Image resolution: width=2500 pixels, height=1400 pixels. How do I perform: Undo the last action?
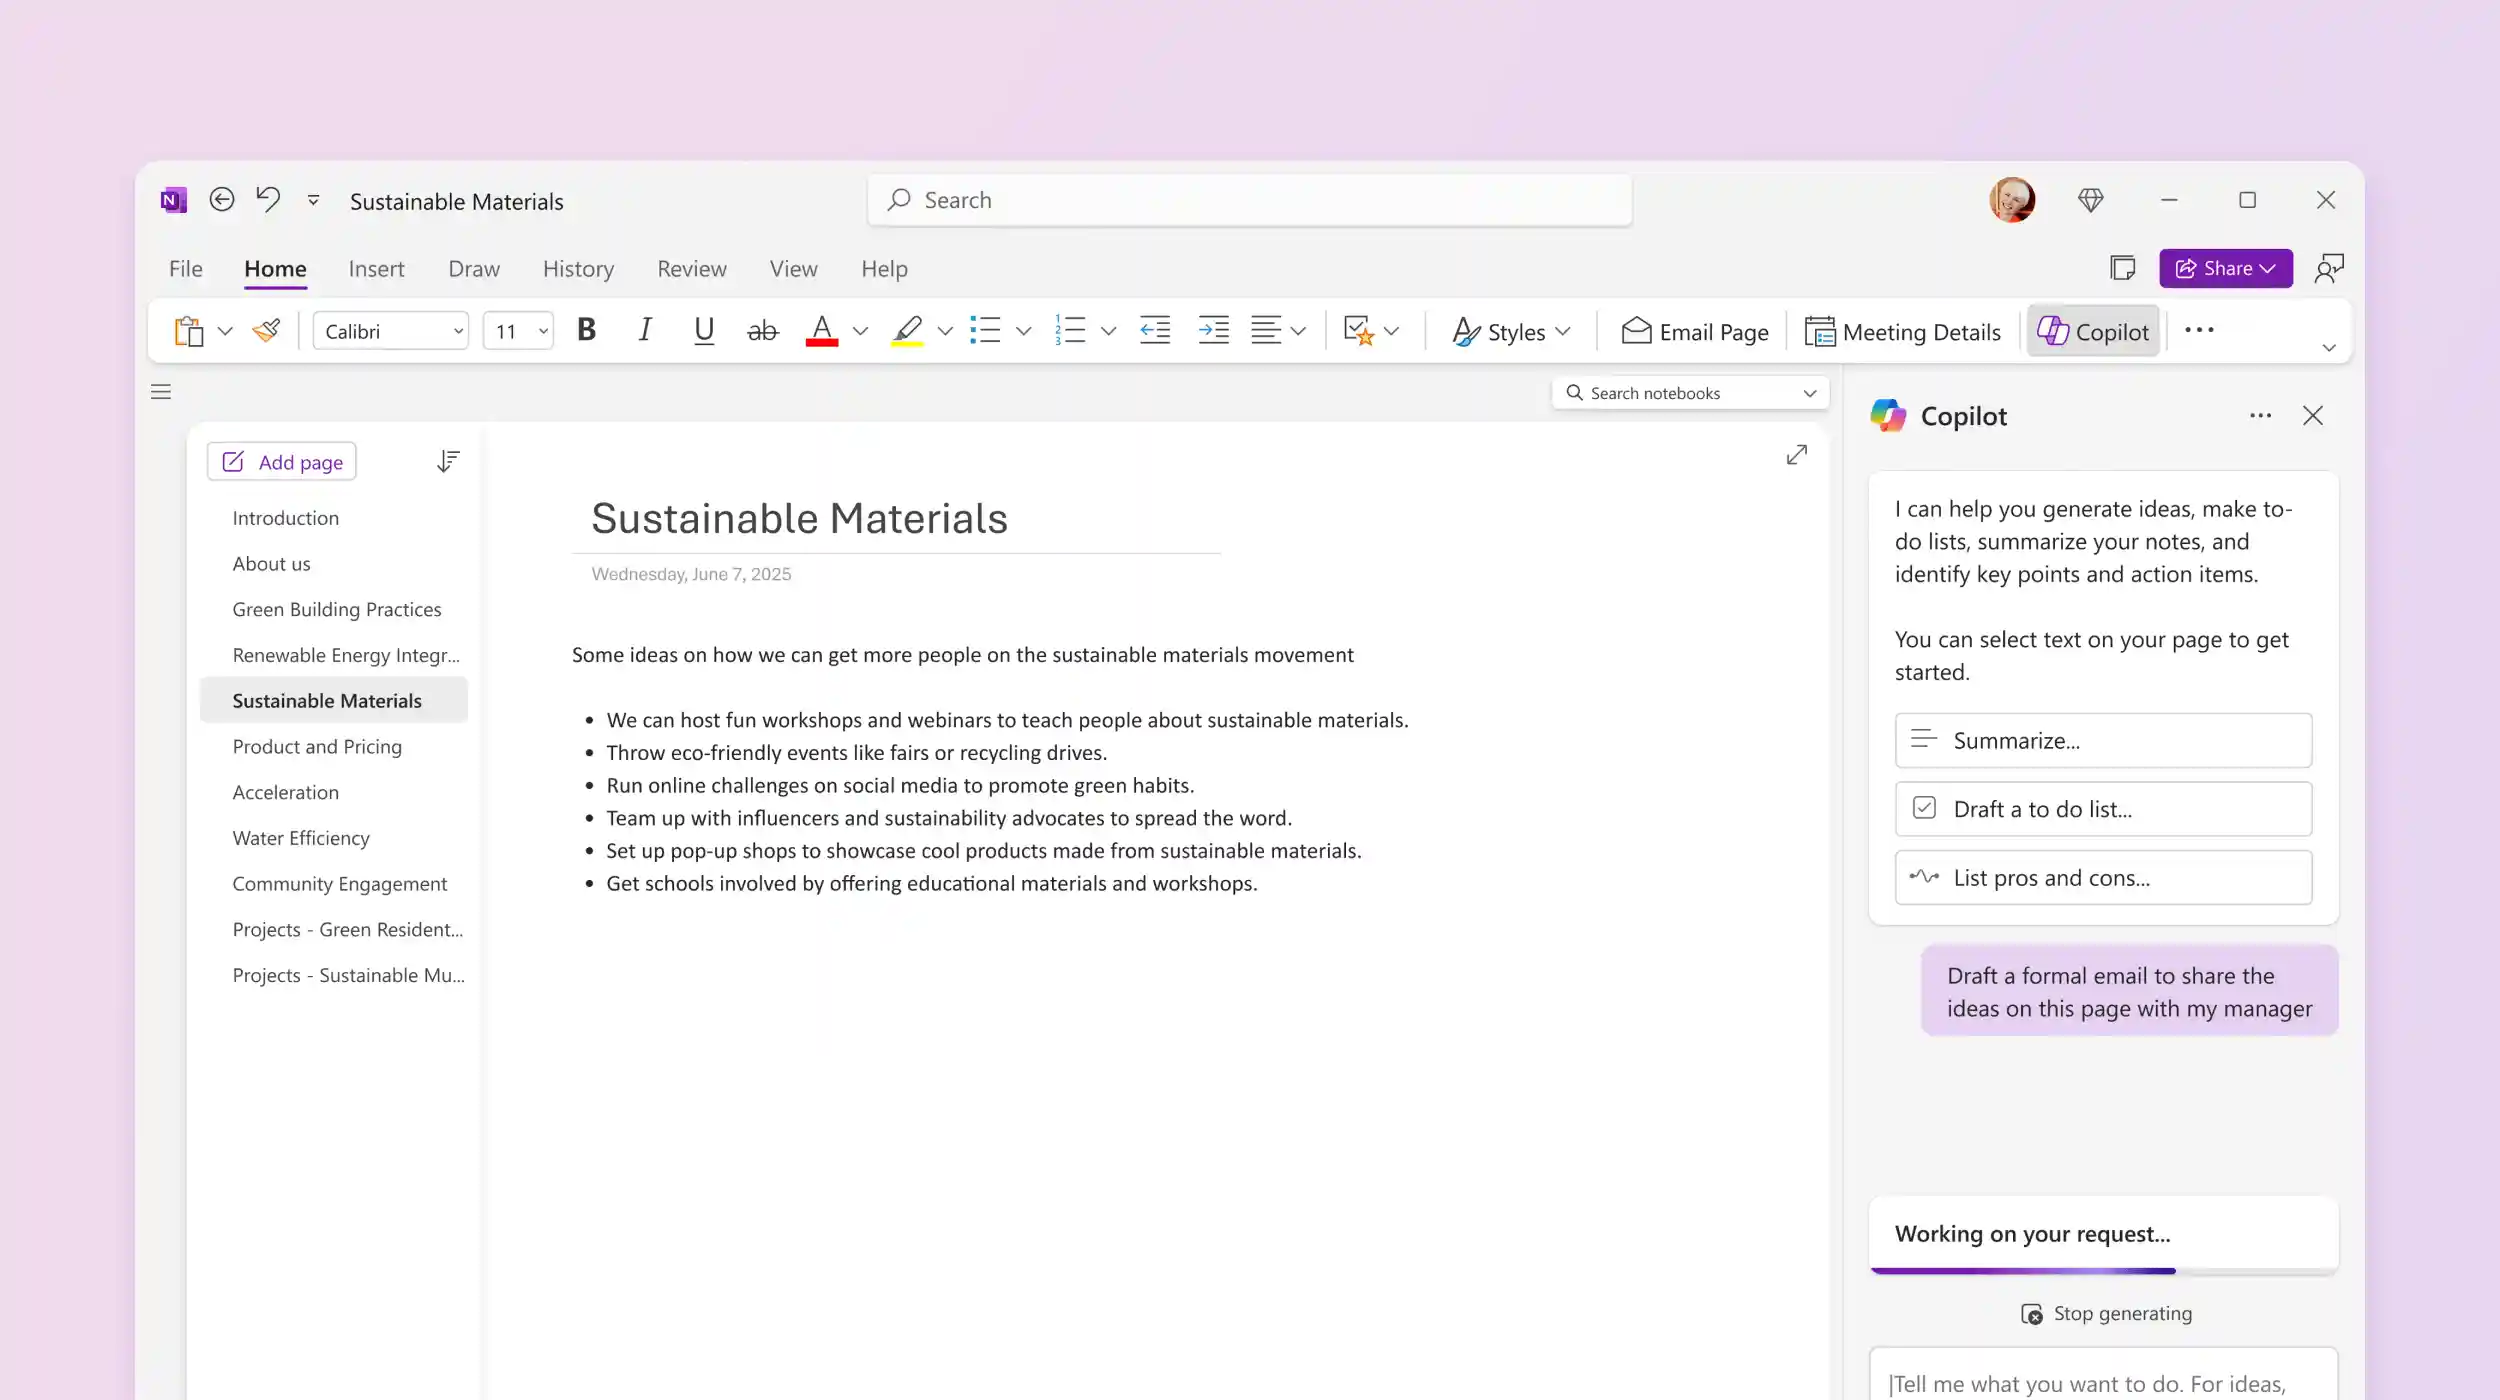tap(268, 199)
